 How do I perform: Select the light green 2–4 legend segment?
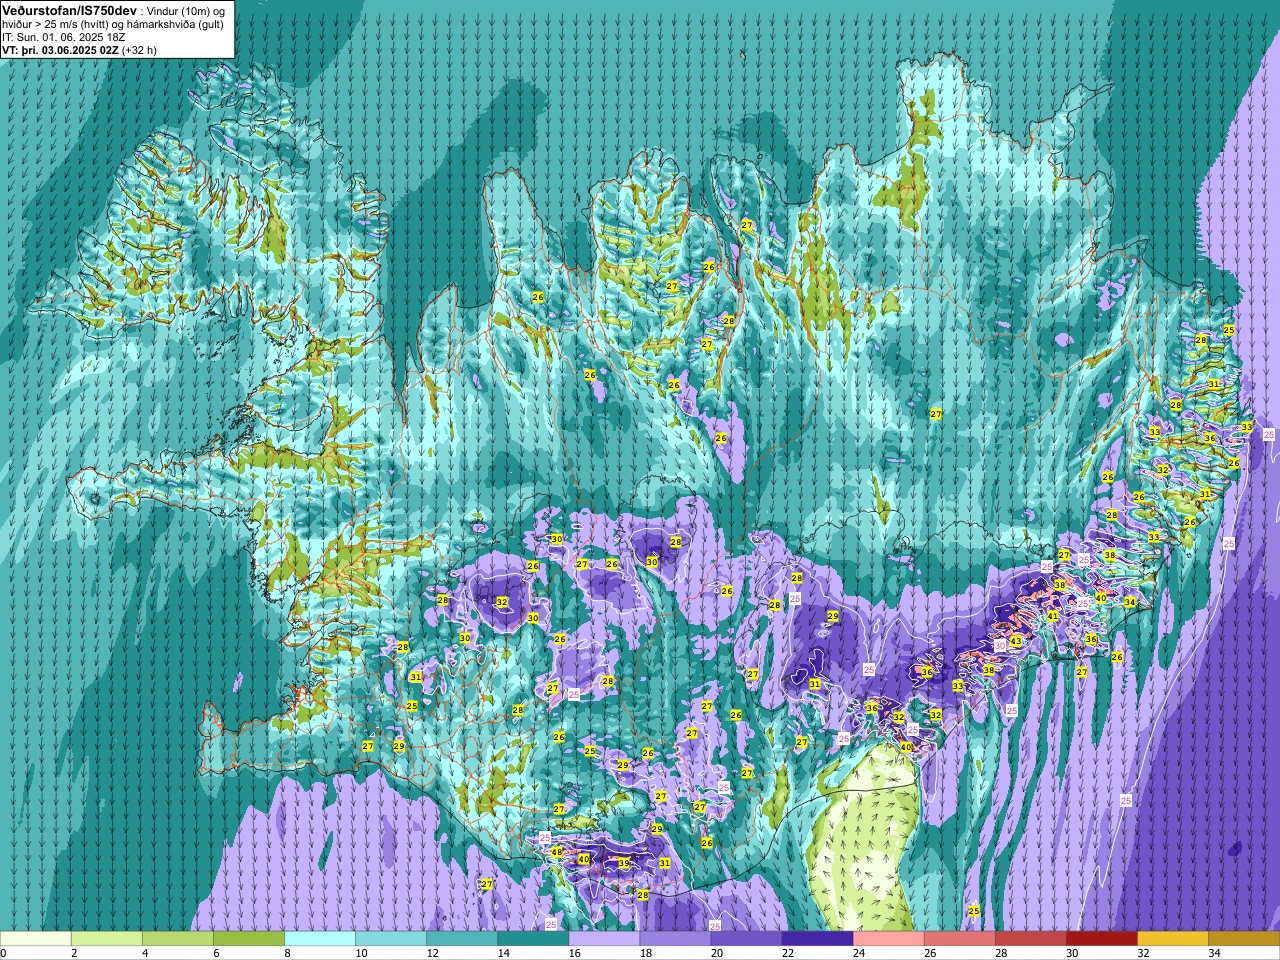[x=107, y=939]
